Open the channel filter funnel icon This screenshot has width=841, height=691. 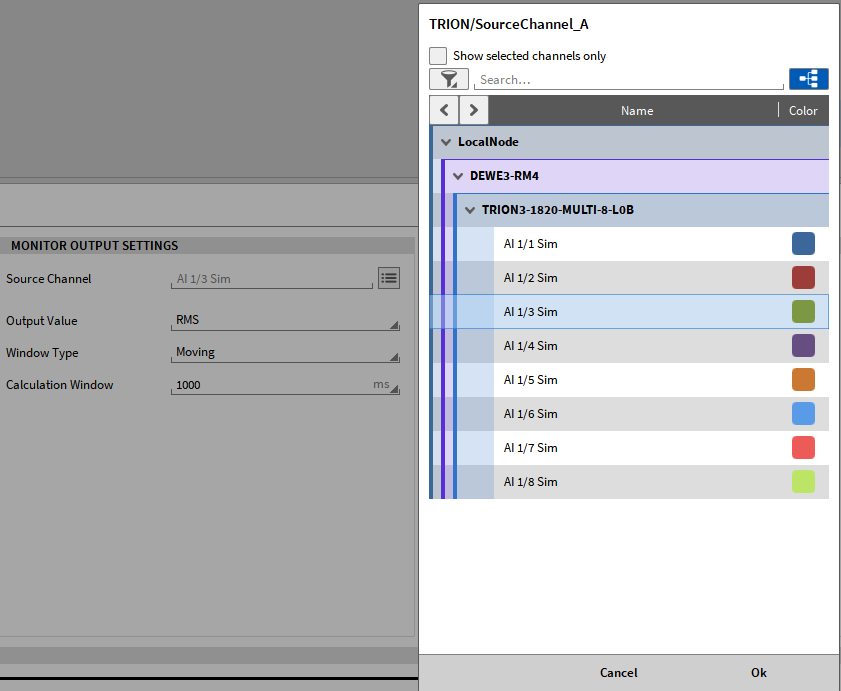click(448, 80)
